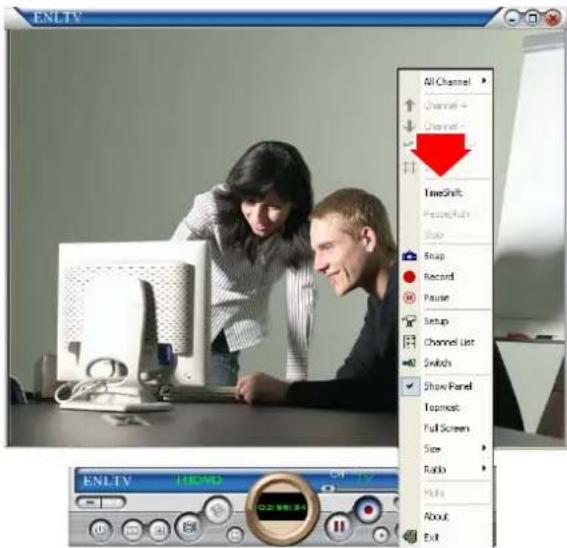The height and width of the screenshot is (548, 567).
Task: Click the Snap camera icon in context menu
Action: [x=409, y=256]
